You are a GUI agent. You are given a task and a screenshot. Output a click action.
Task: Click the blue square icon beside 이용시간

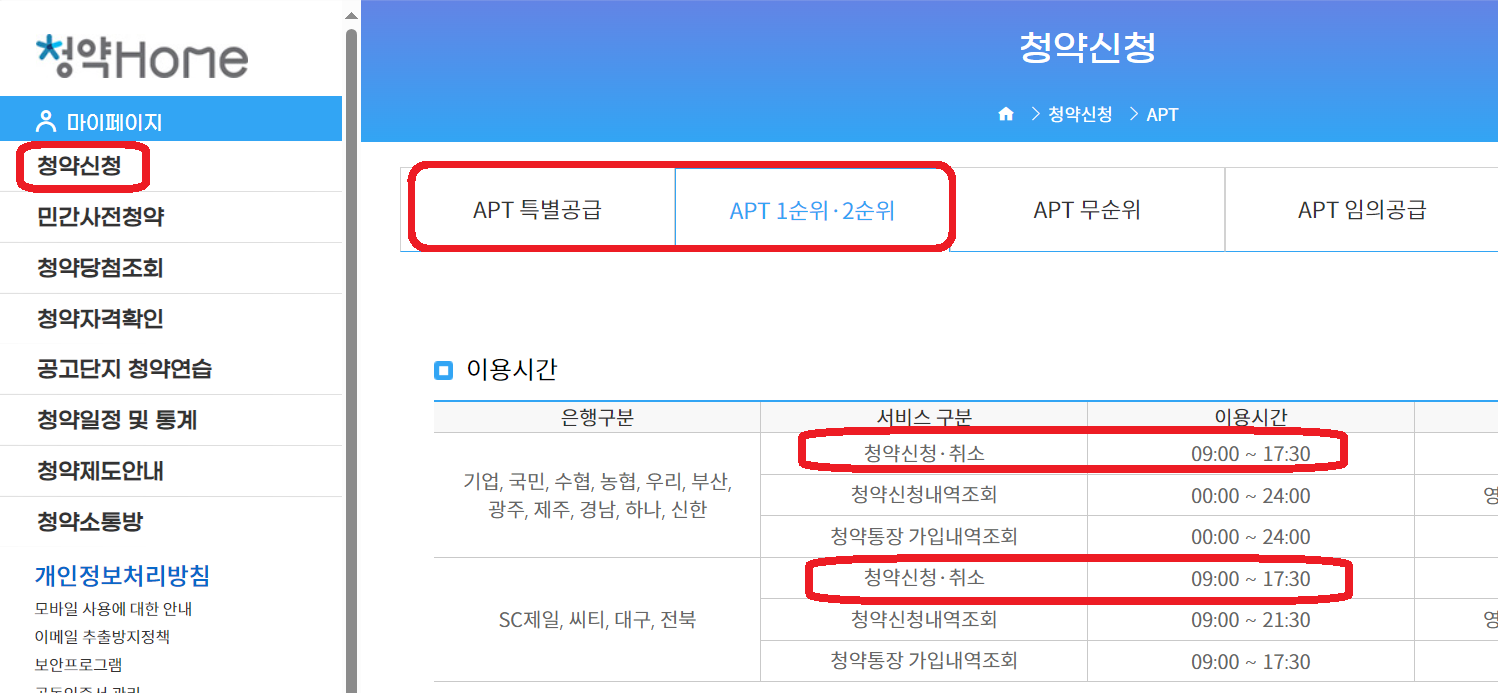pyautogui.click(x=444, y=370)
